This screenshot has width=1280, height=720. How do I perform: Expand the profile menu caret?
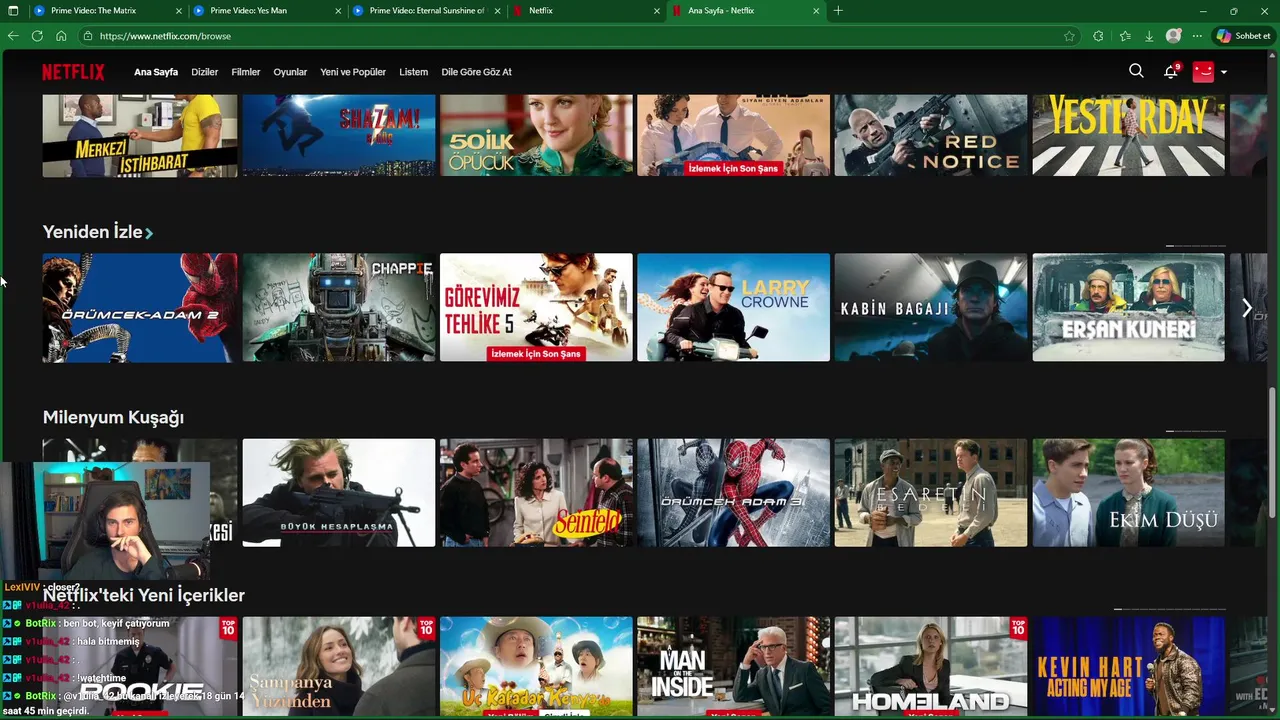[1224, 72]
